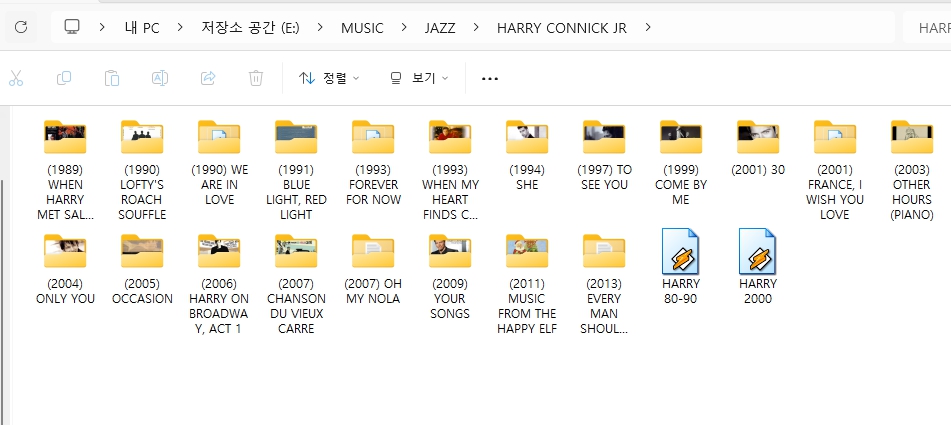Select (1993) WHEN MY HEART FINDS folder
This screenshot has width=951, height=425.
(x=450, y=170)
